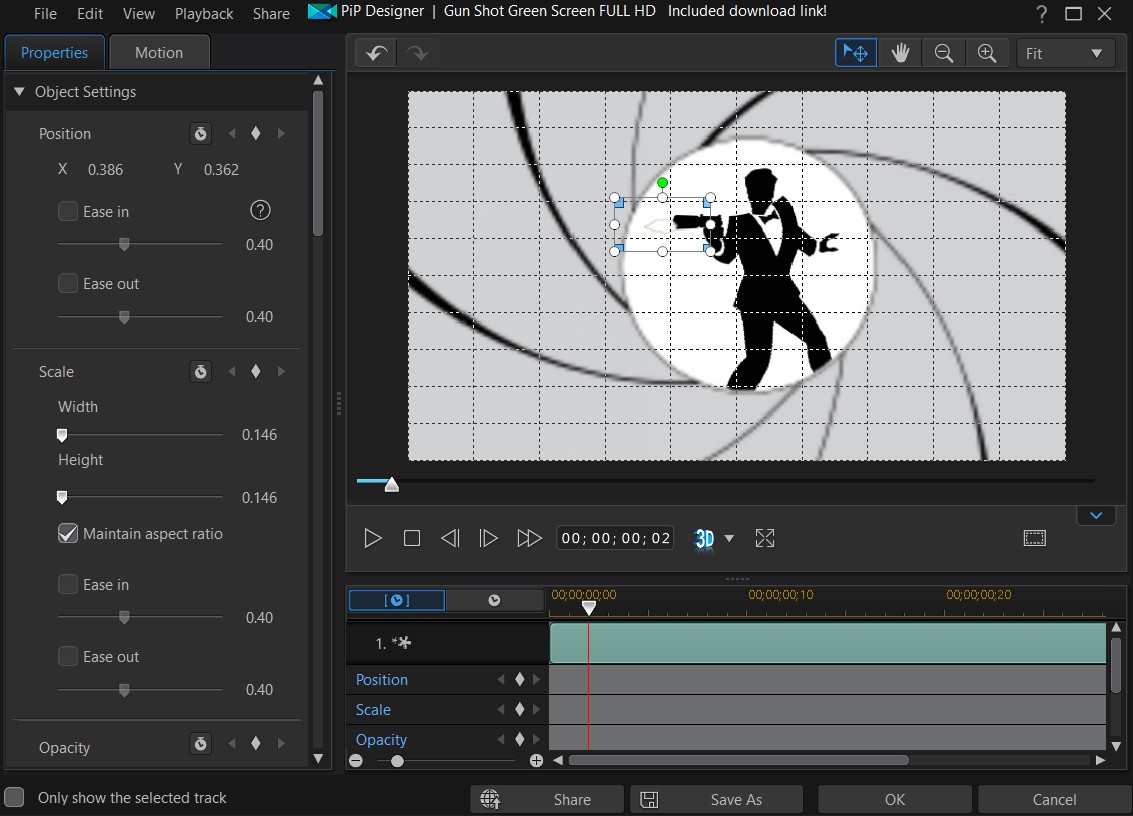Image resolution: width=1133 pixels, height=816 pixels.
Task: Click the globe icon beside Share
Action: coord(490,799)
